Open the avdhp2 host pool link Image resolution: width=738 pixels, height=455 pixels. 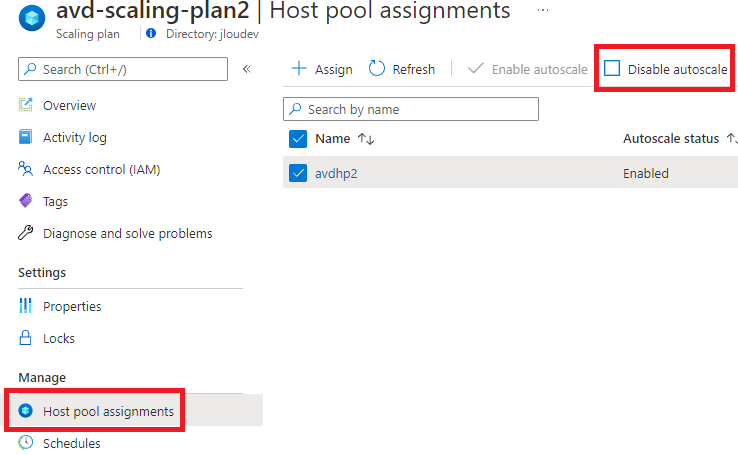point(336,174)
